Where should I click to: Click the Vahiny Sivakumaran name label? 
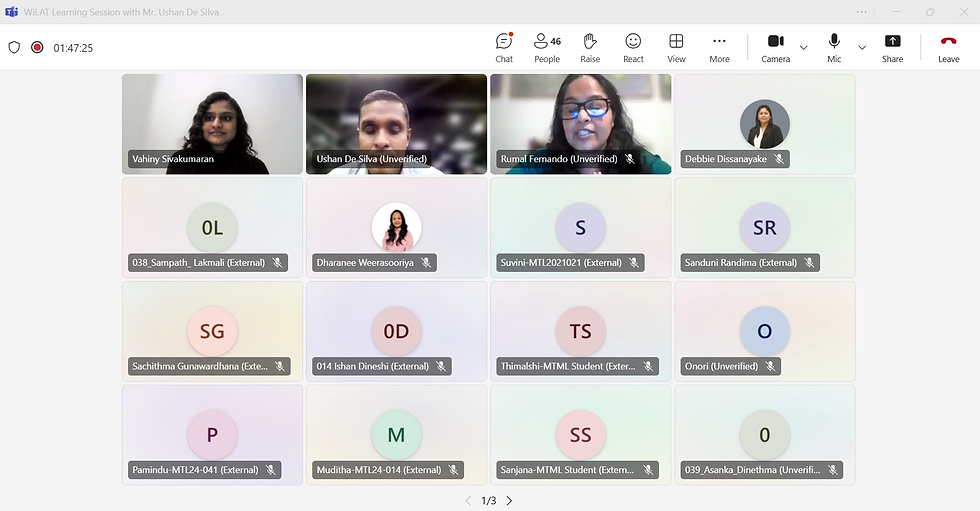pyautogui.click(x=173, y=159)
